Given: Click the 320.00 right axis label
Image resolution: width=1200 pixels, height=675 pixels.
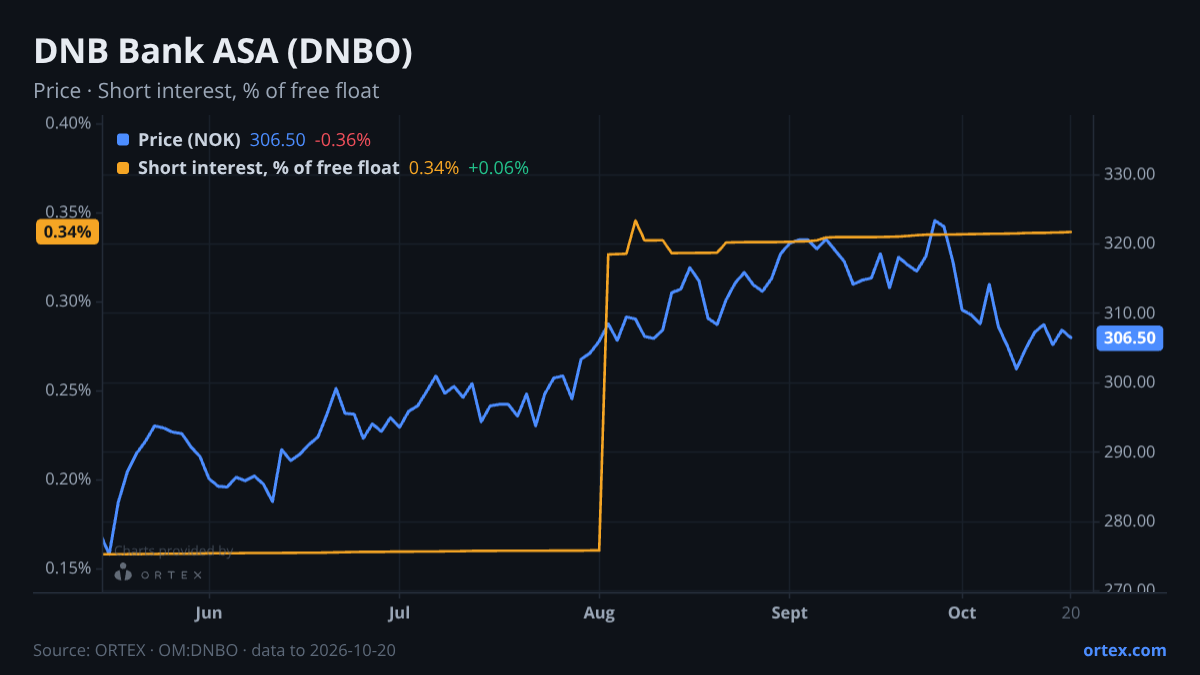Looking at the screenshot, I should click(1130, 243).
